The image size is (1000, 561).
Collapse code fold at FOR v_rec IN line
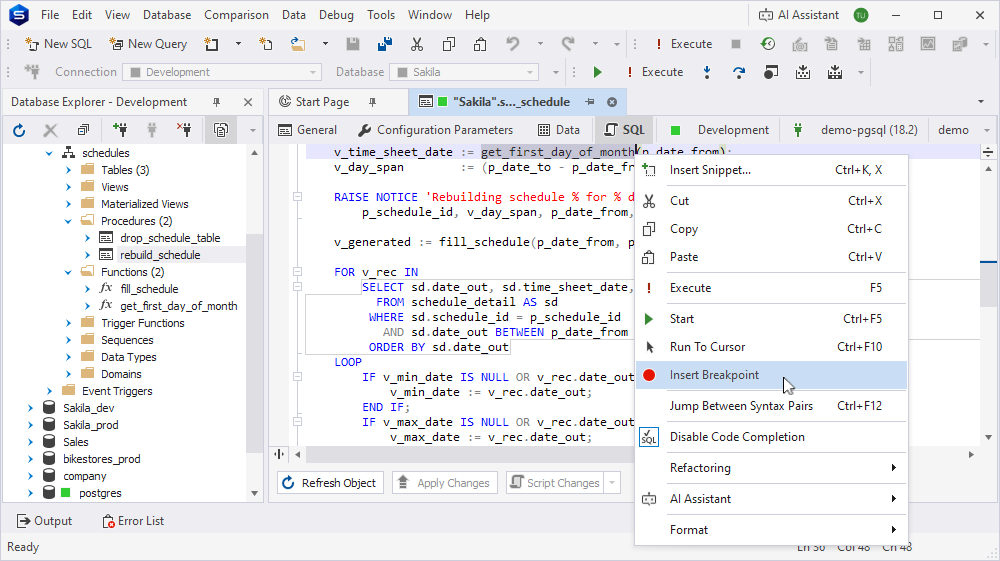[297, 272]
